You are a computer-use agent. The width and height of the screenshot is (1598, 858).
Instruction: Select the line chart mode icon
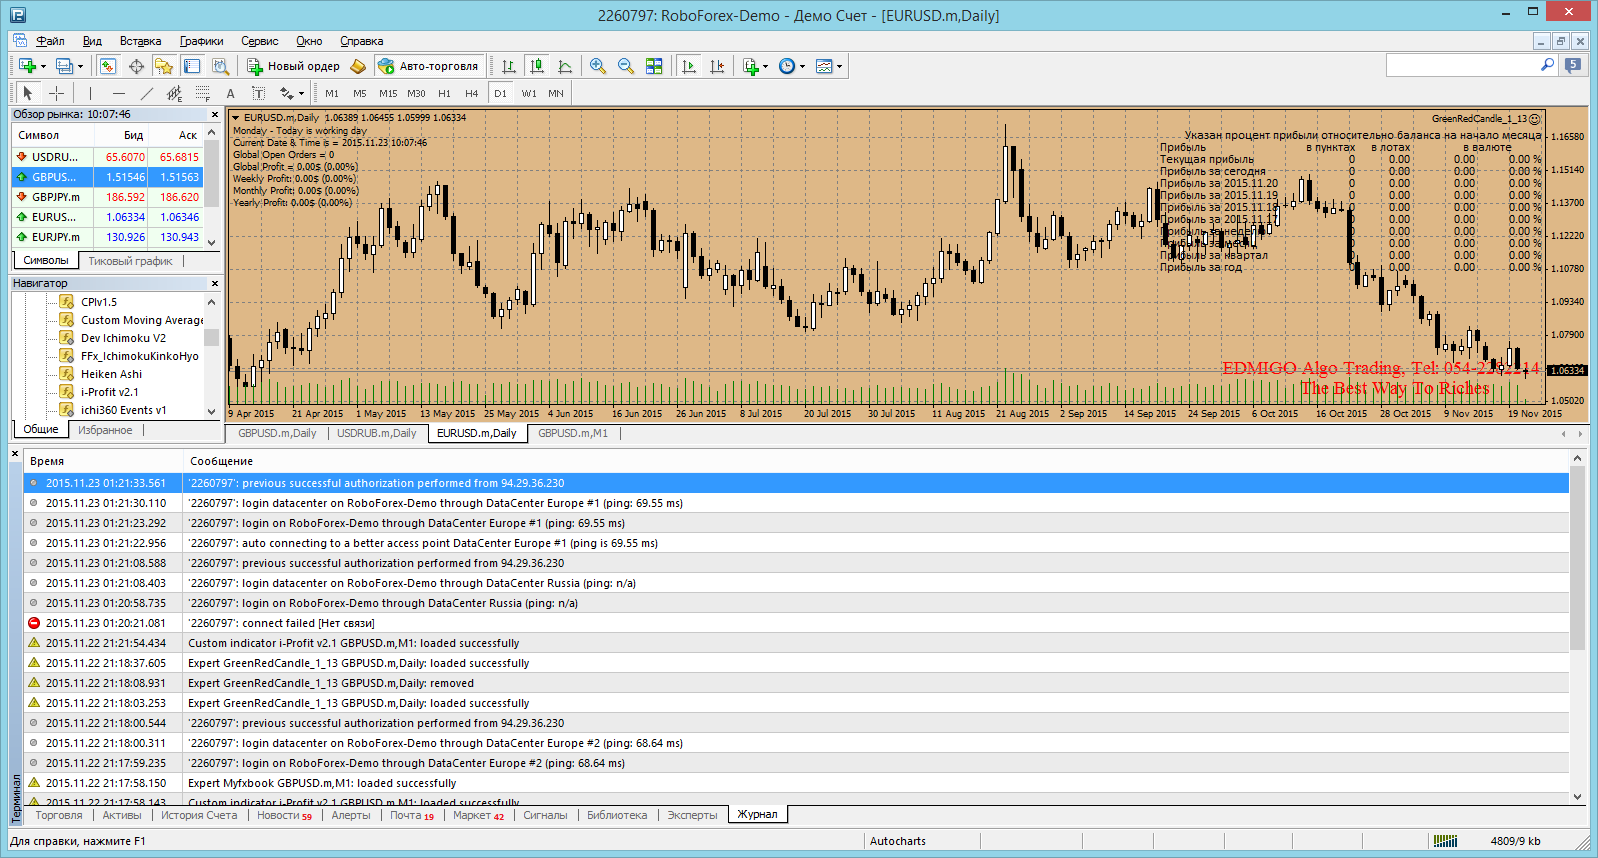click(565, 66)
